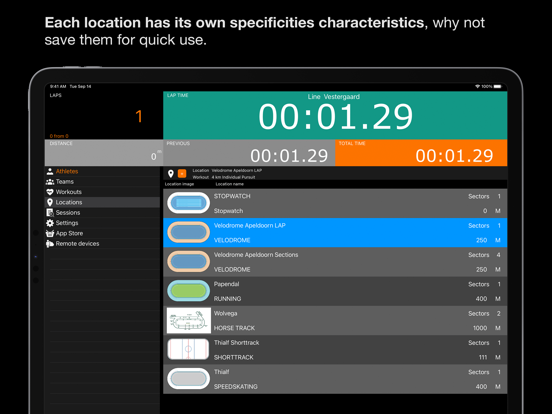Screen dimensions: 552x414
Task: Click the Sessions document icon
Action: tap(50, 213)
